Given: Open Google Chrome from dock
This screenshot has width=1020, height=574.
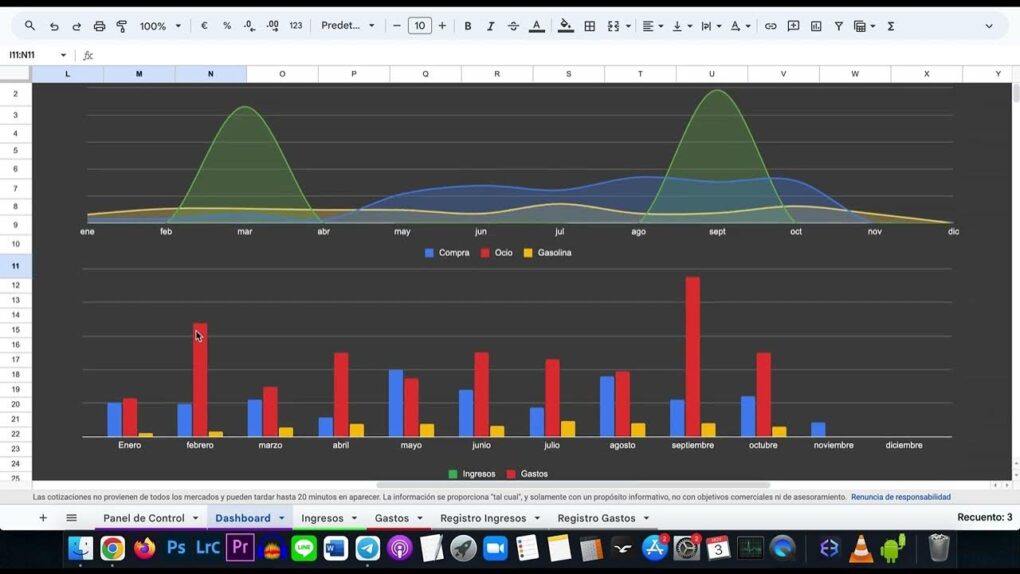Looking at the screenshot, I should (x=113, y=549).
